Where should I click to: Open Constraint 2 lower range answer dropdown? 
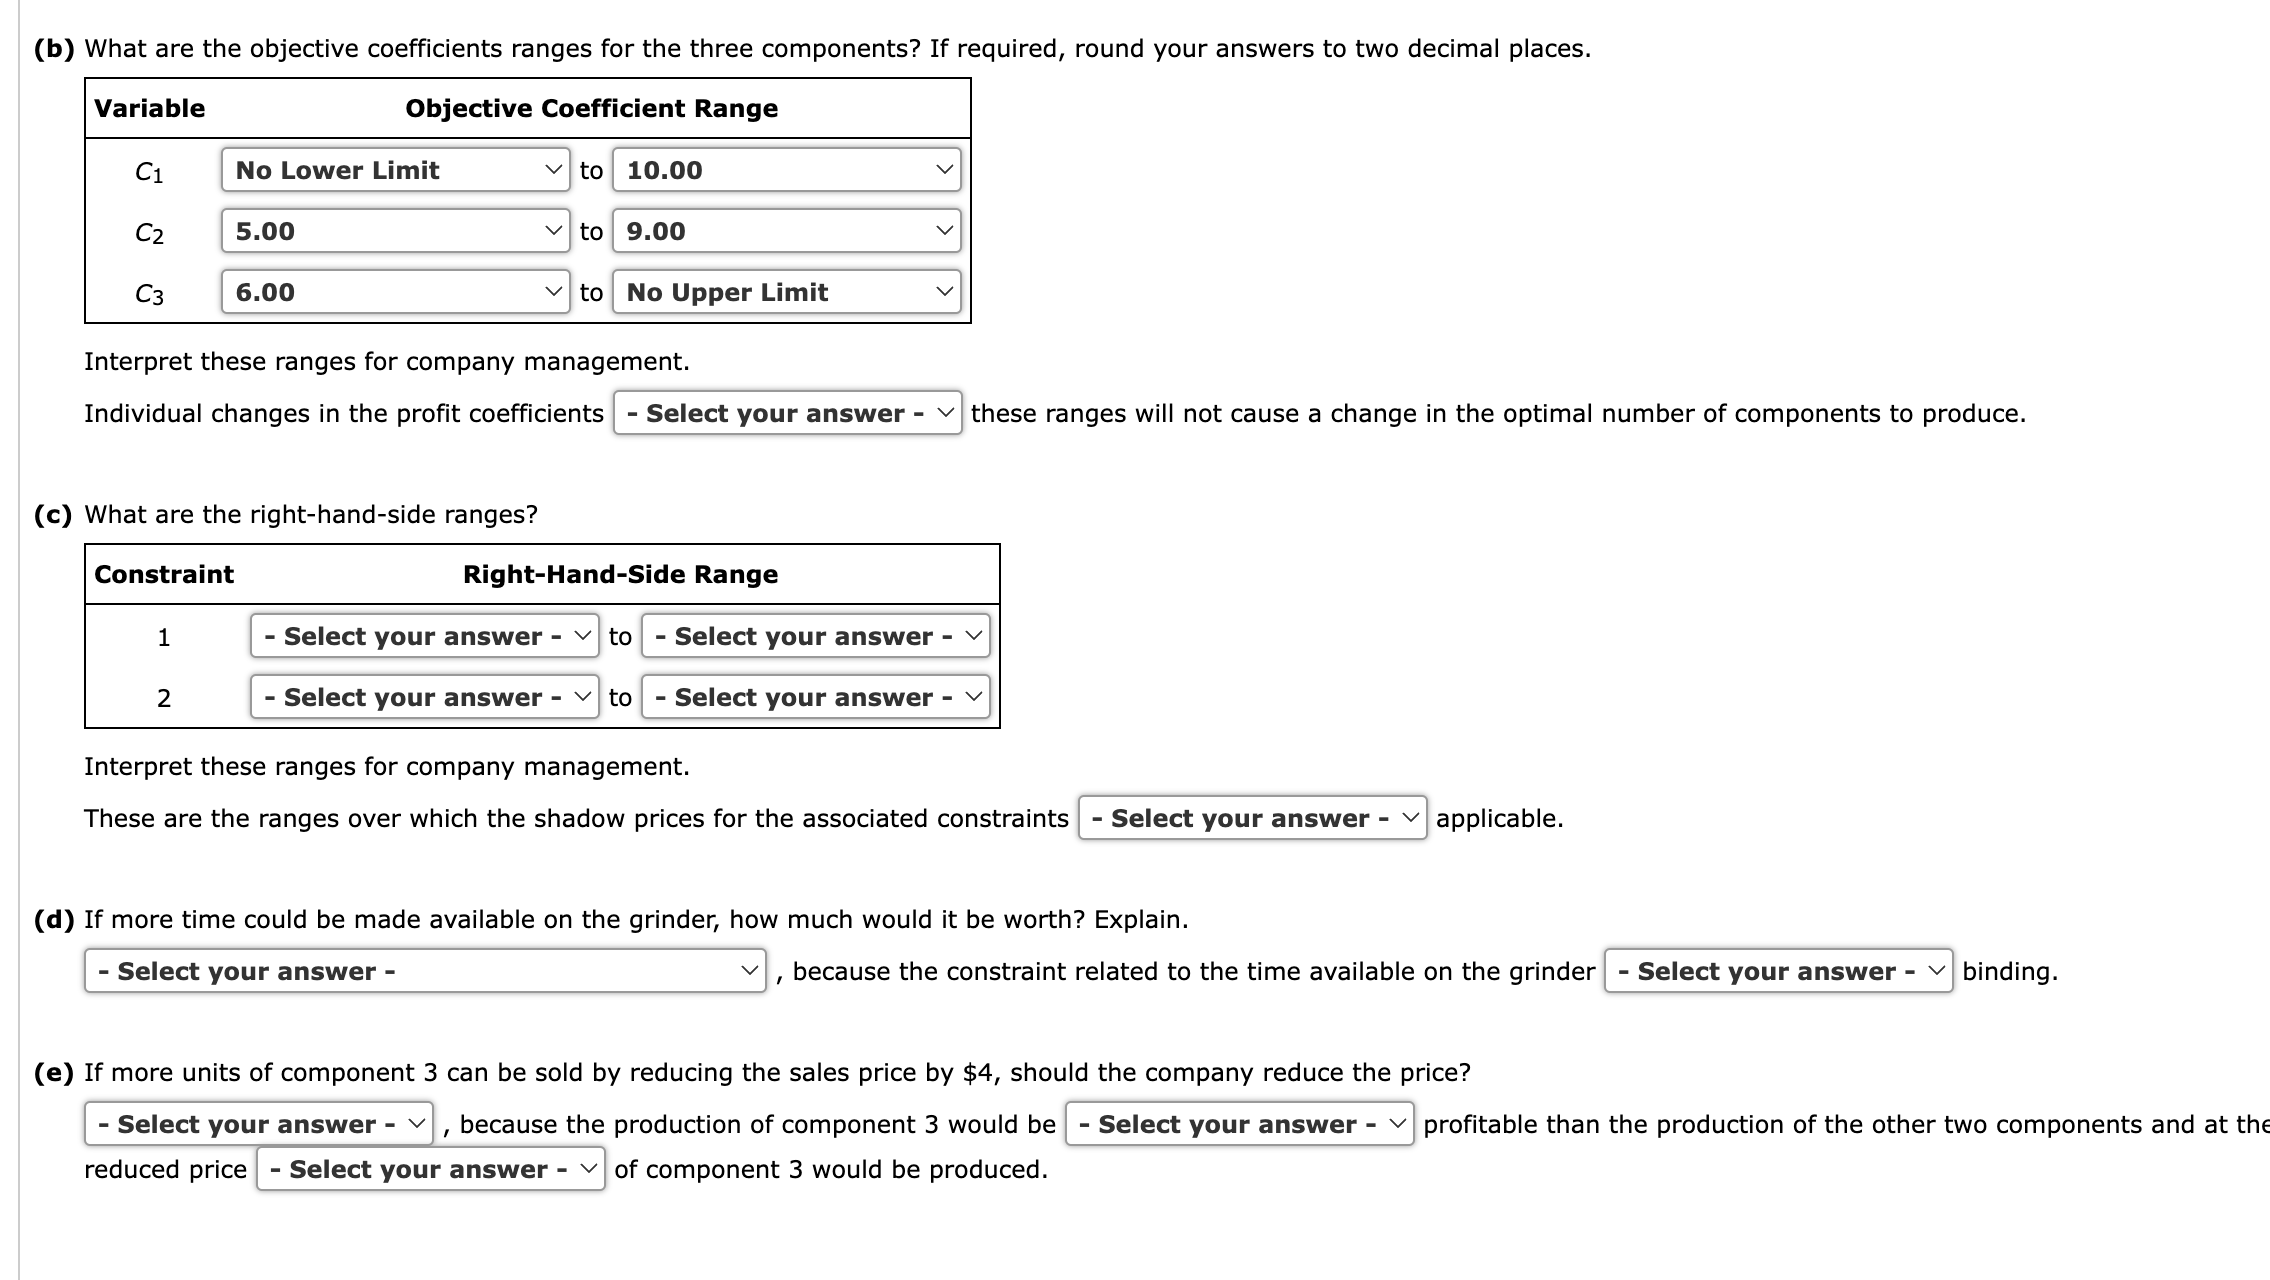[425, 697]
